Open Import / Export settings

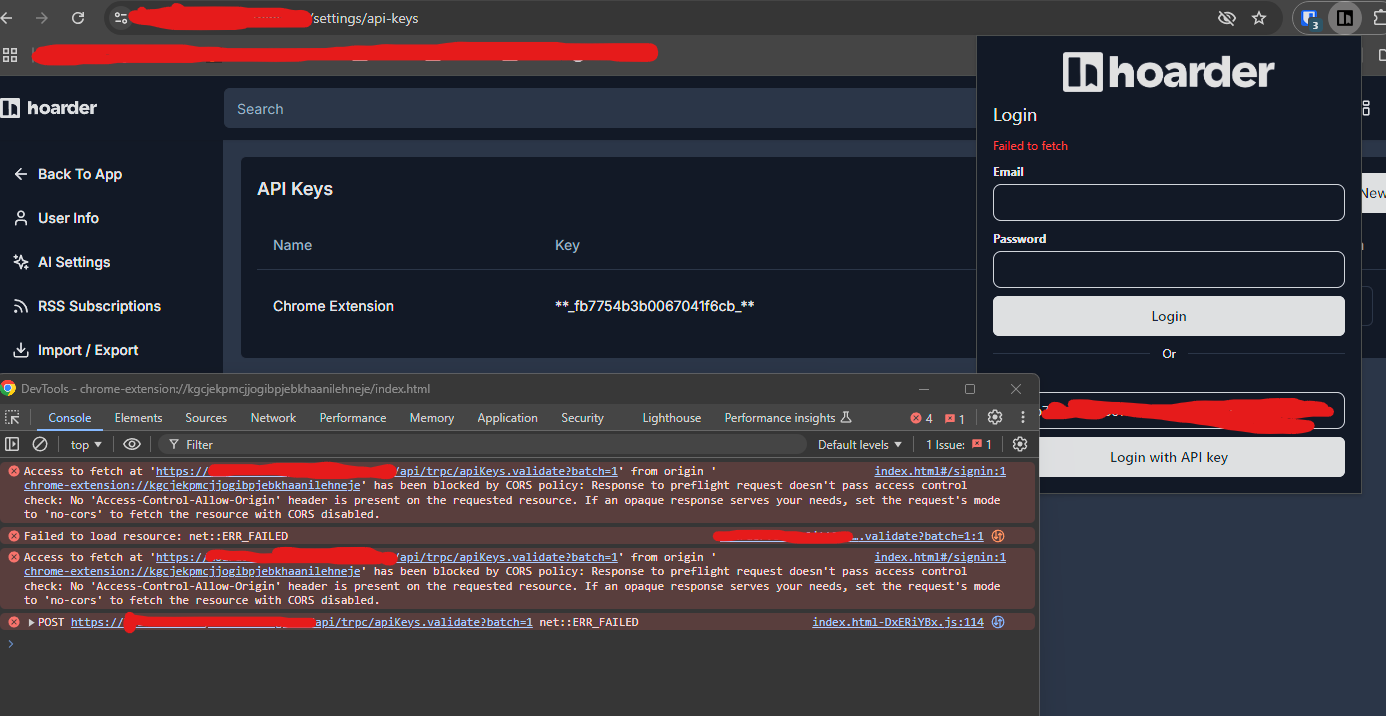pyautogui.click(x=76, y=350)
